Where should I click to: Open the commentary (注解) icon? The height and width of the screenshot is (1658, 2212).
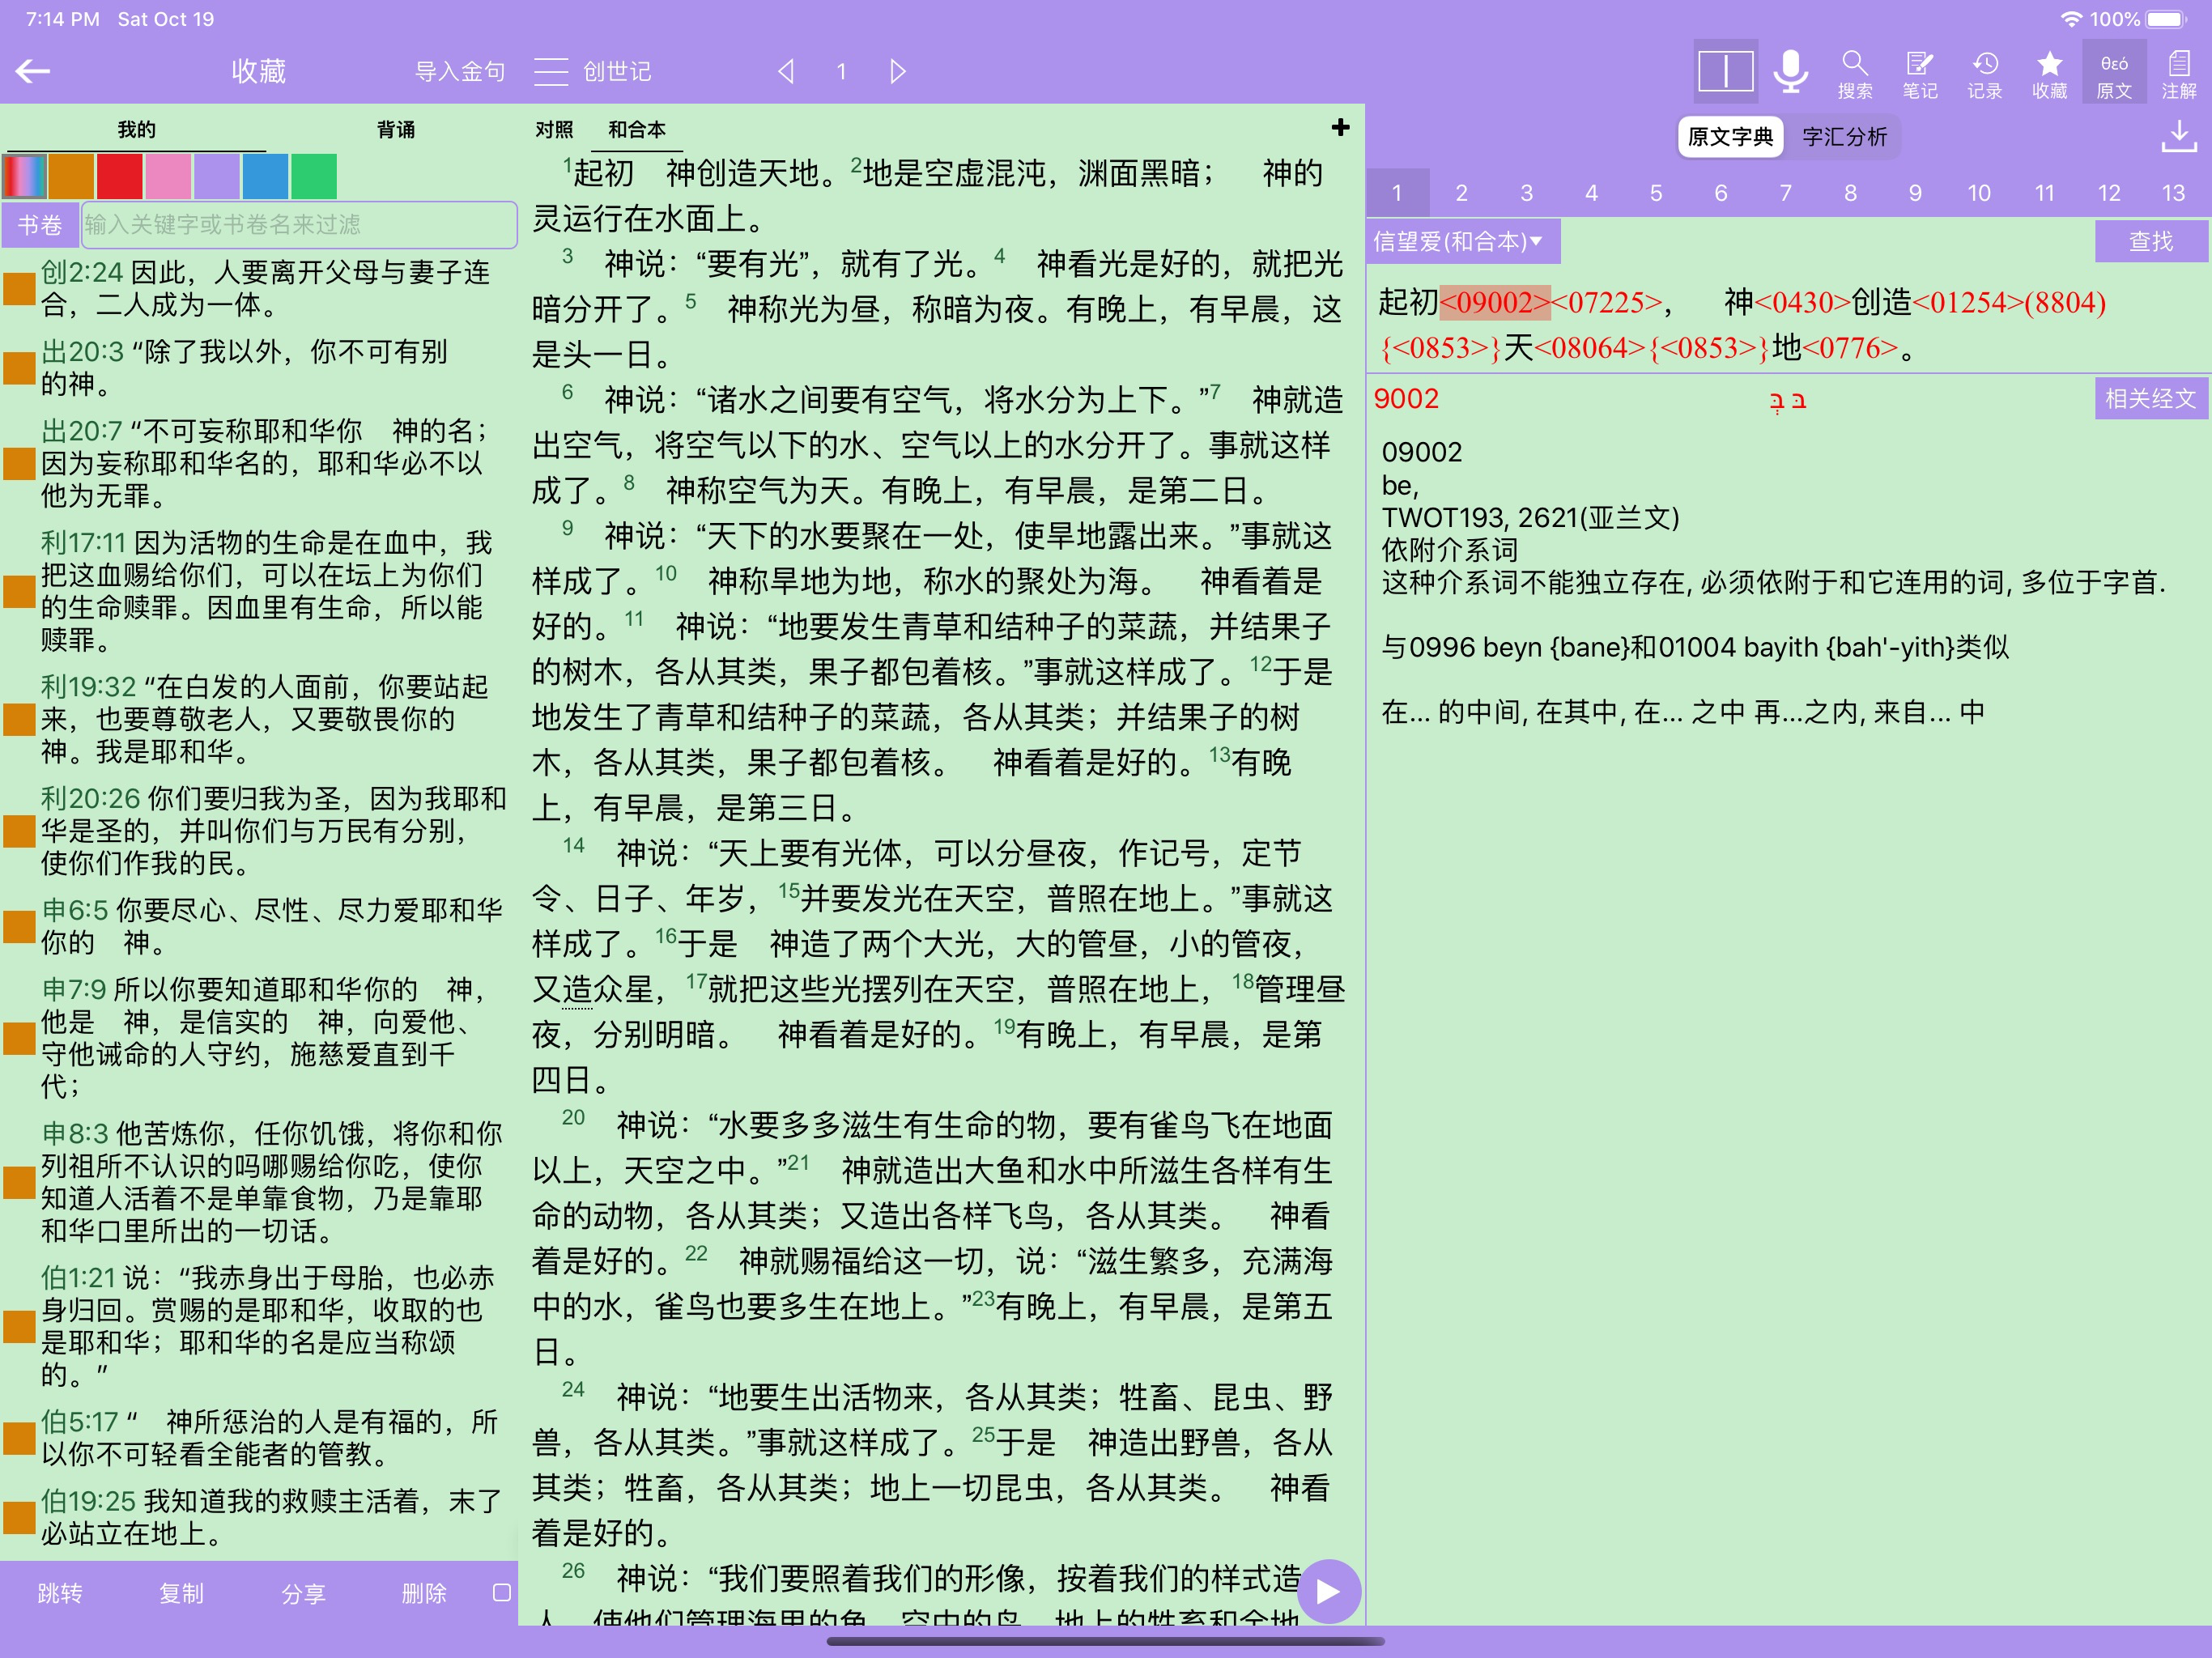2179,75
